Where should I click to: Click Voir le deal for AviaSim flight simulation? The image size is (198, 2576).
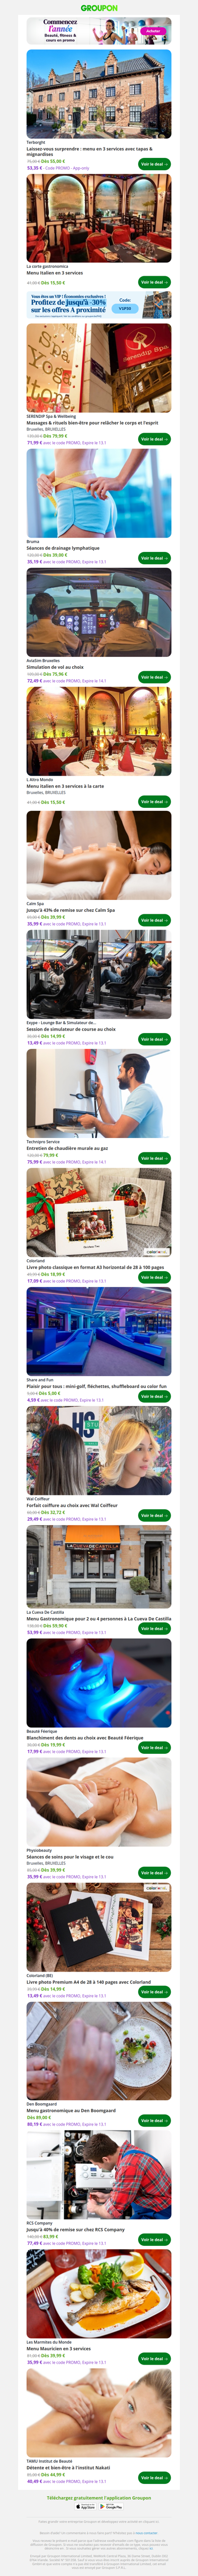click(154, 677)
